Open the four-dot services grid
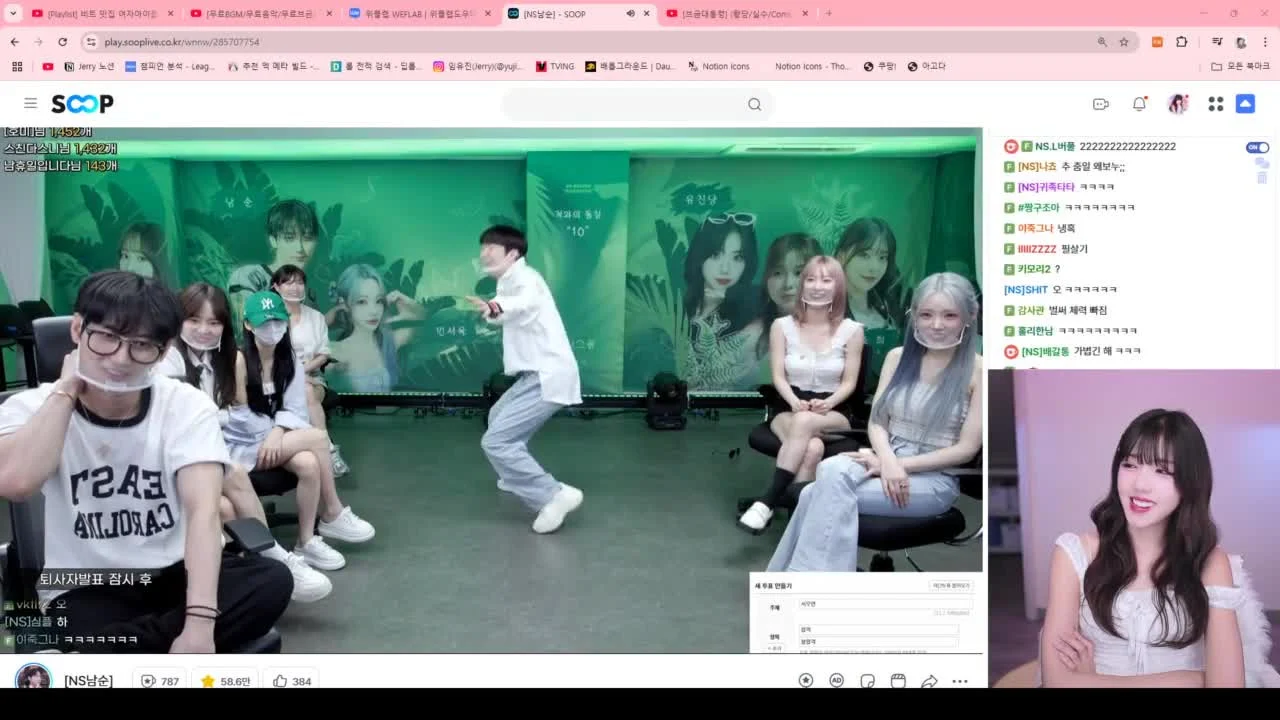 point(1216,104)
